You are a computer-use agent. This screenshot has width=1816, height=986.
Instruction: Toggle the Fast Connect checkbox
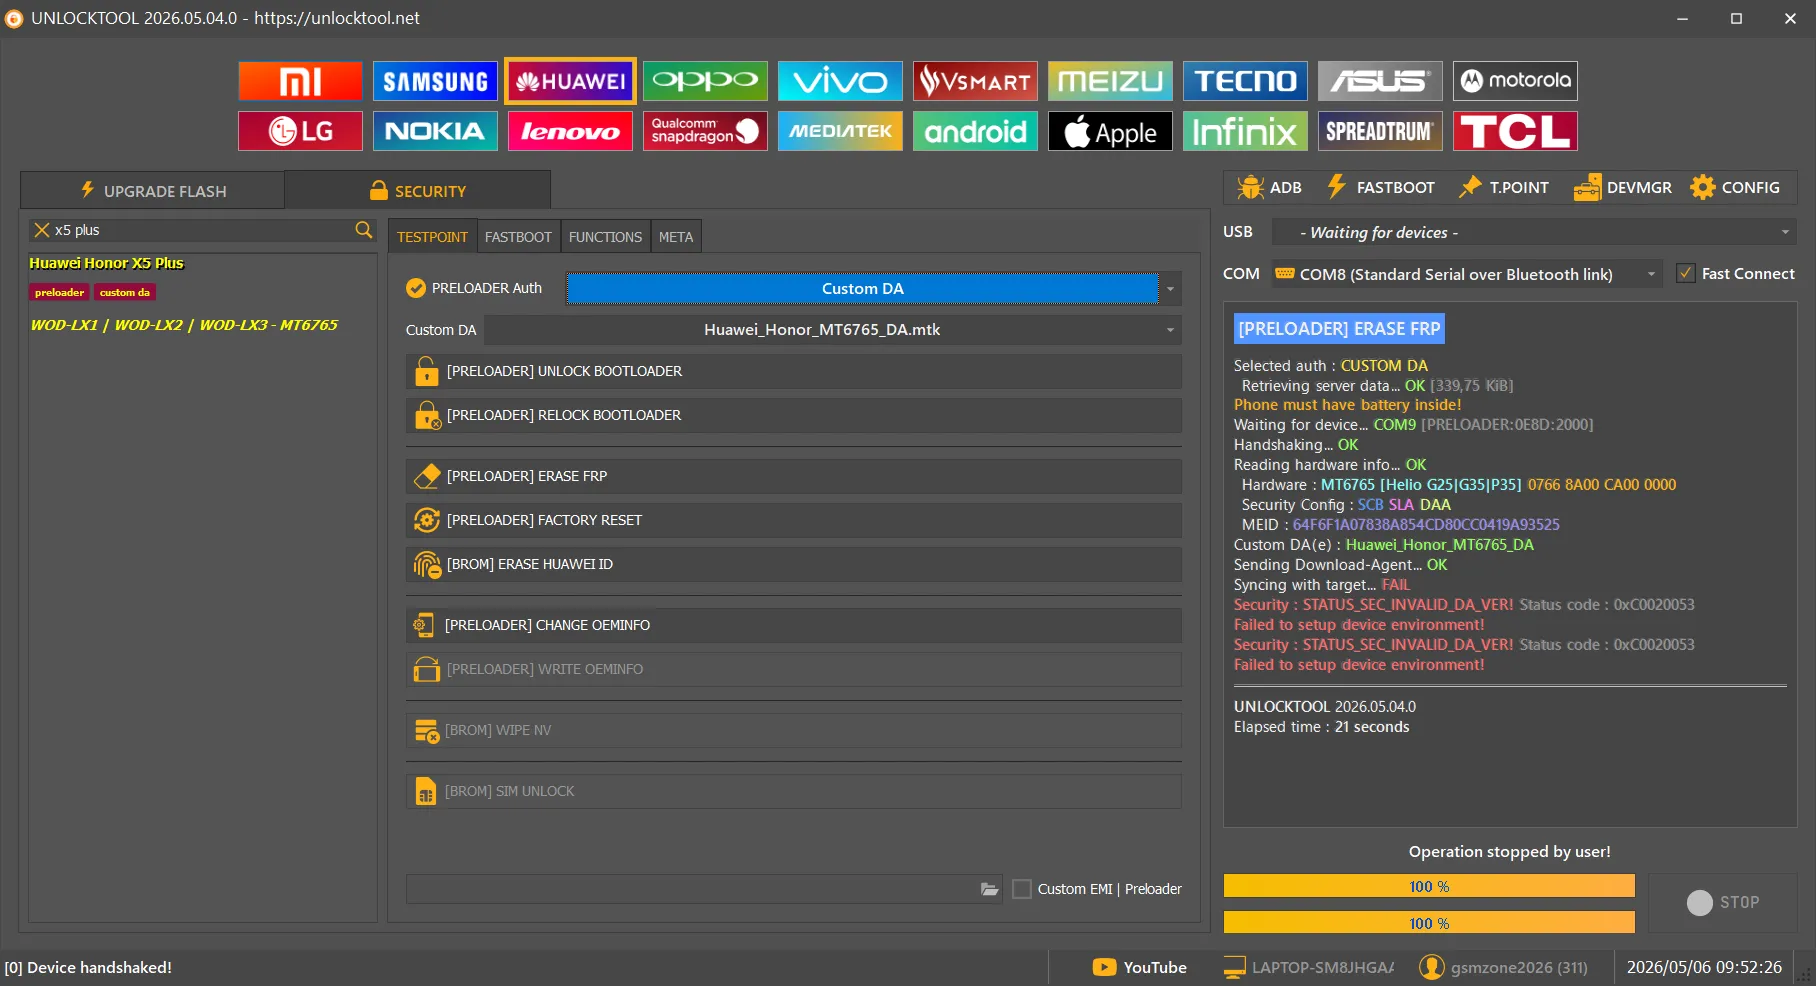(1686, 273)
